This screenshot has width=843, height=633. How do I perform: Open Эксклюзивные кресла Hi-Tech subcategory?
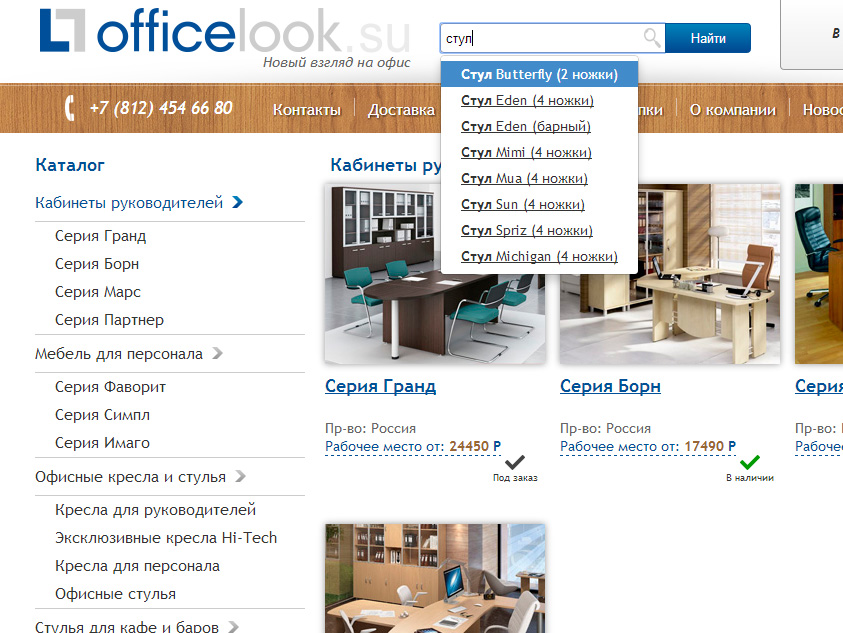click(x=166, y=538)
